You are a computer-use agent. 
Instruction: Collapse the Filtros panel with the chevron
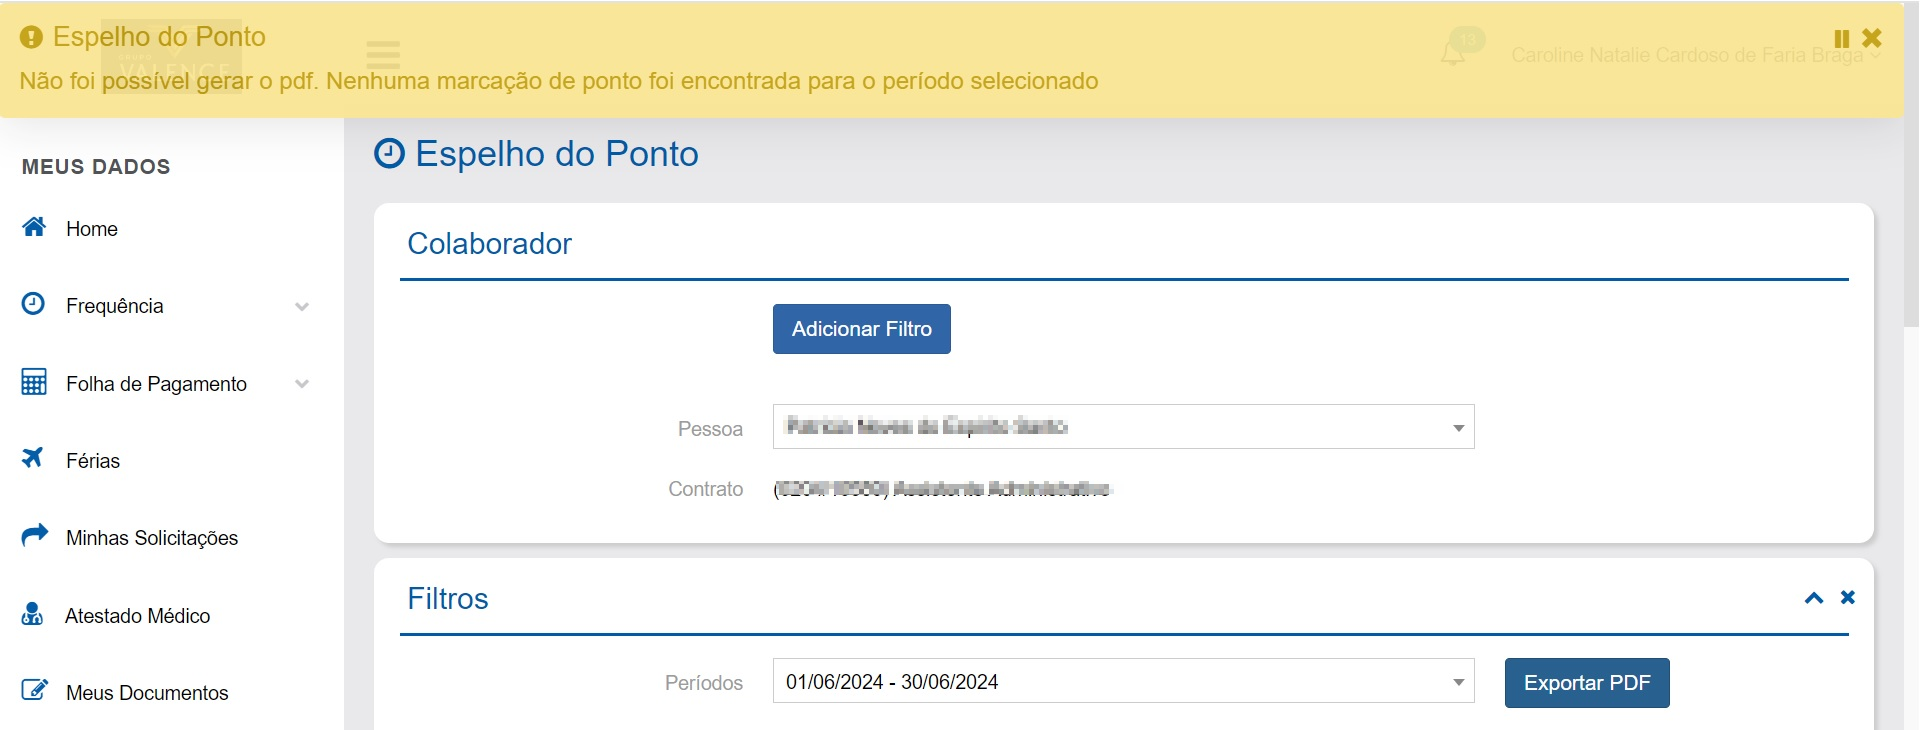[1813, 598]
